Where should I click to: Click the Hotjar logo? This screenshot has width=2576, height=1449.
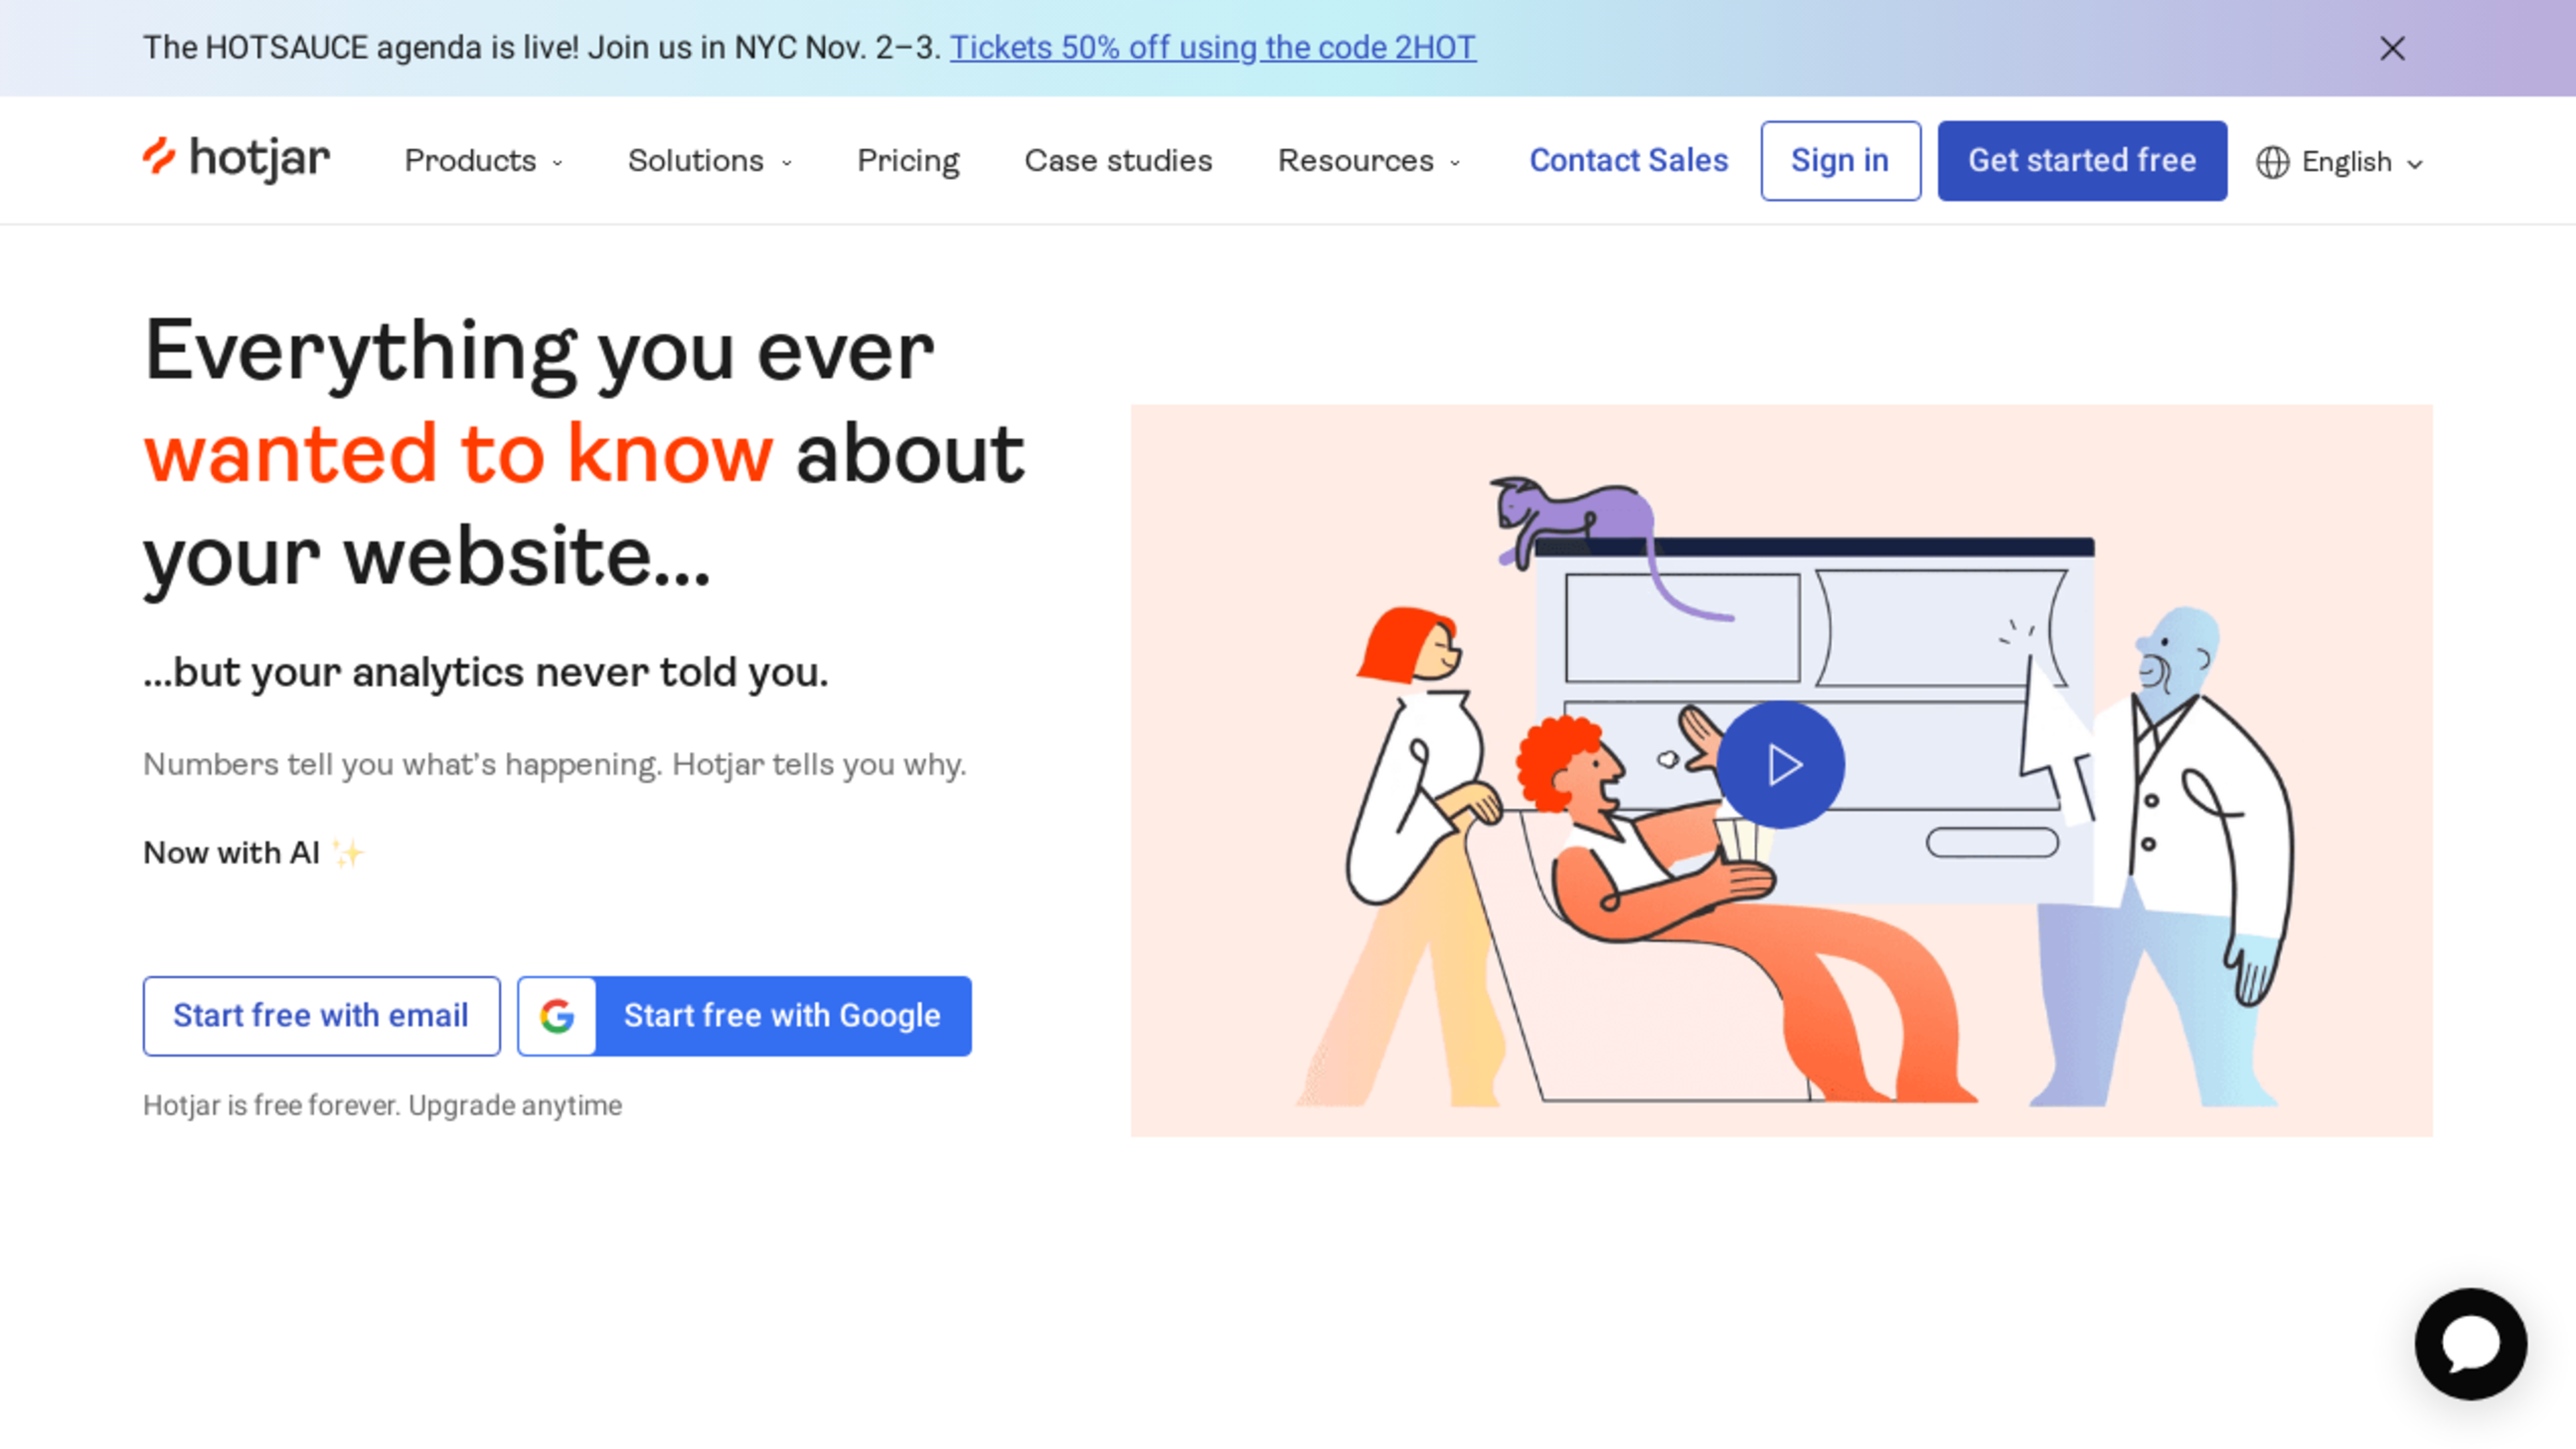coord(236,159)
